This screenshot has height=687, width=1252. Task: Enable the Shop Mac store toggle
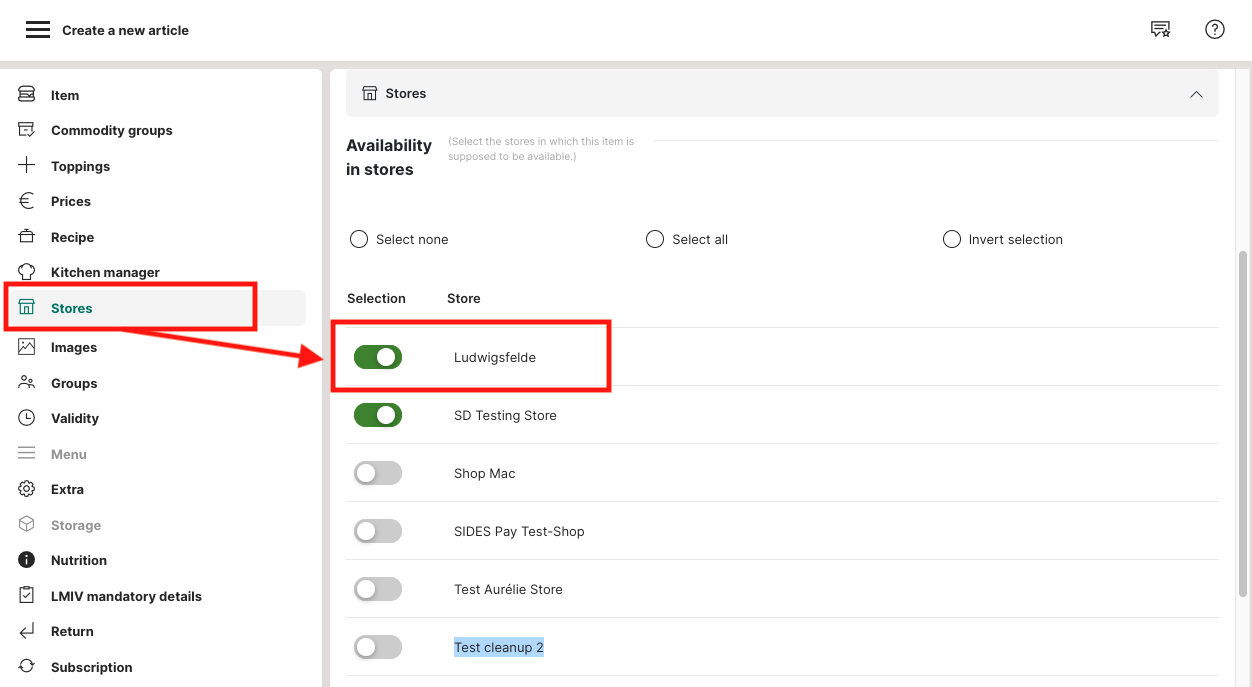[x=378, y=473]
